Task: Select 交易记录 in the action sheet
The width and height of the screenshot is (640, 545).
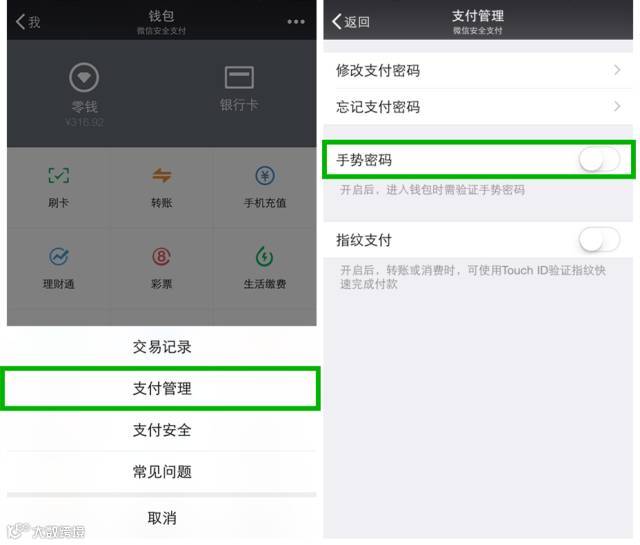Action: pos(162,347)
